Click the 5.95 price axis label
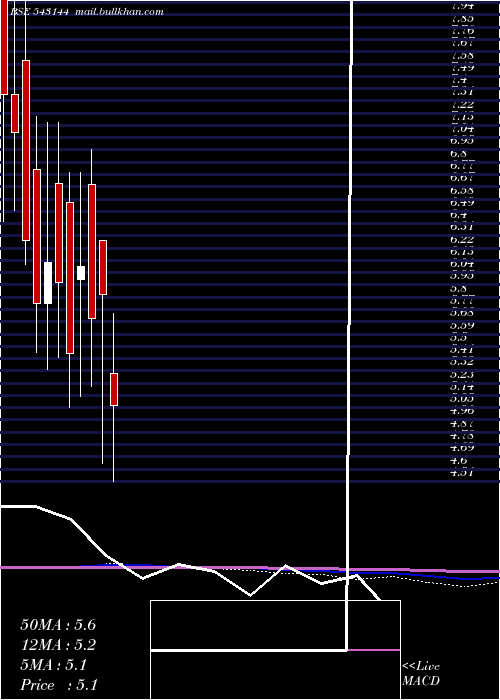Image resolution: width=500 pixels, height=700 pixels. pyautogui.click(x=462, y=276)
